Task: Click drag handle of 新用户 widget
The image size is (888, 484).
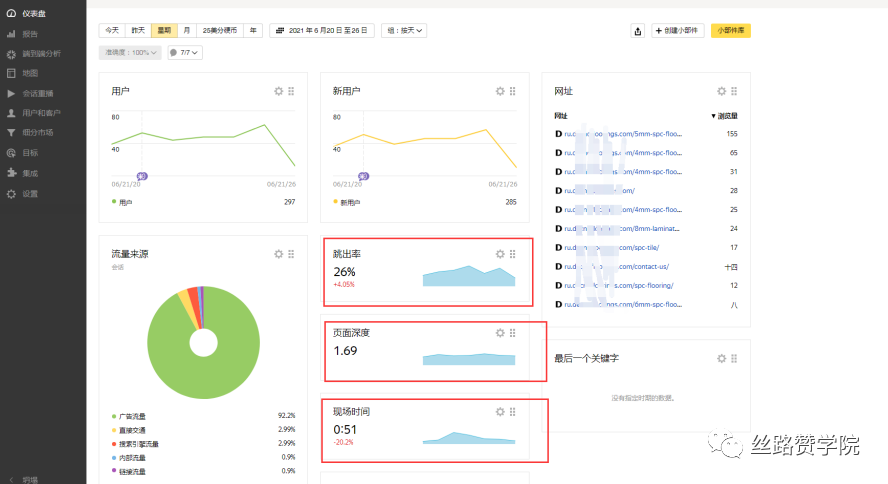Action: tap(513, 91)
